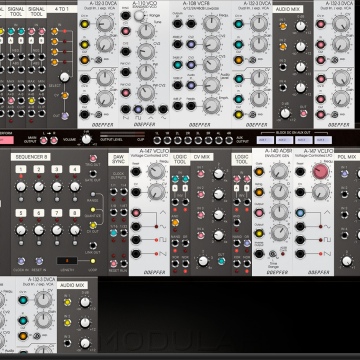Click the A-140 ADSR Inverse Output jack
Viewport: 360px width, 360px height.
[259, 254]
